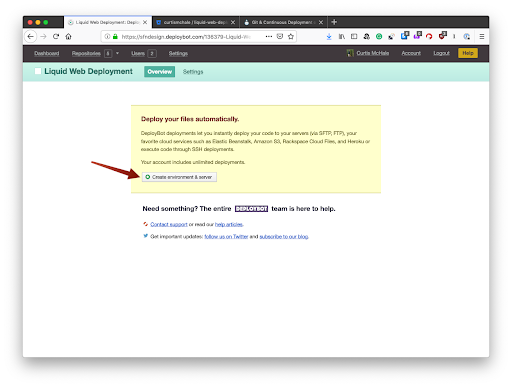Click the Logout link in header

pyautogui.click(x=441, y=53)
